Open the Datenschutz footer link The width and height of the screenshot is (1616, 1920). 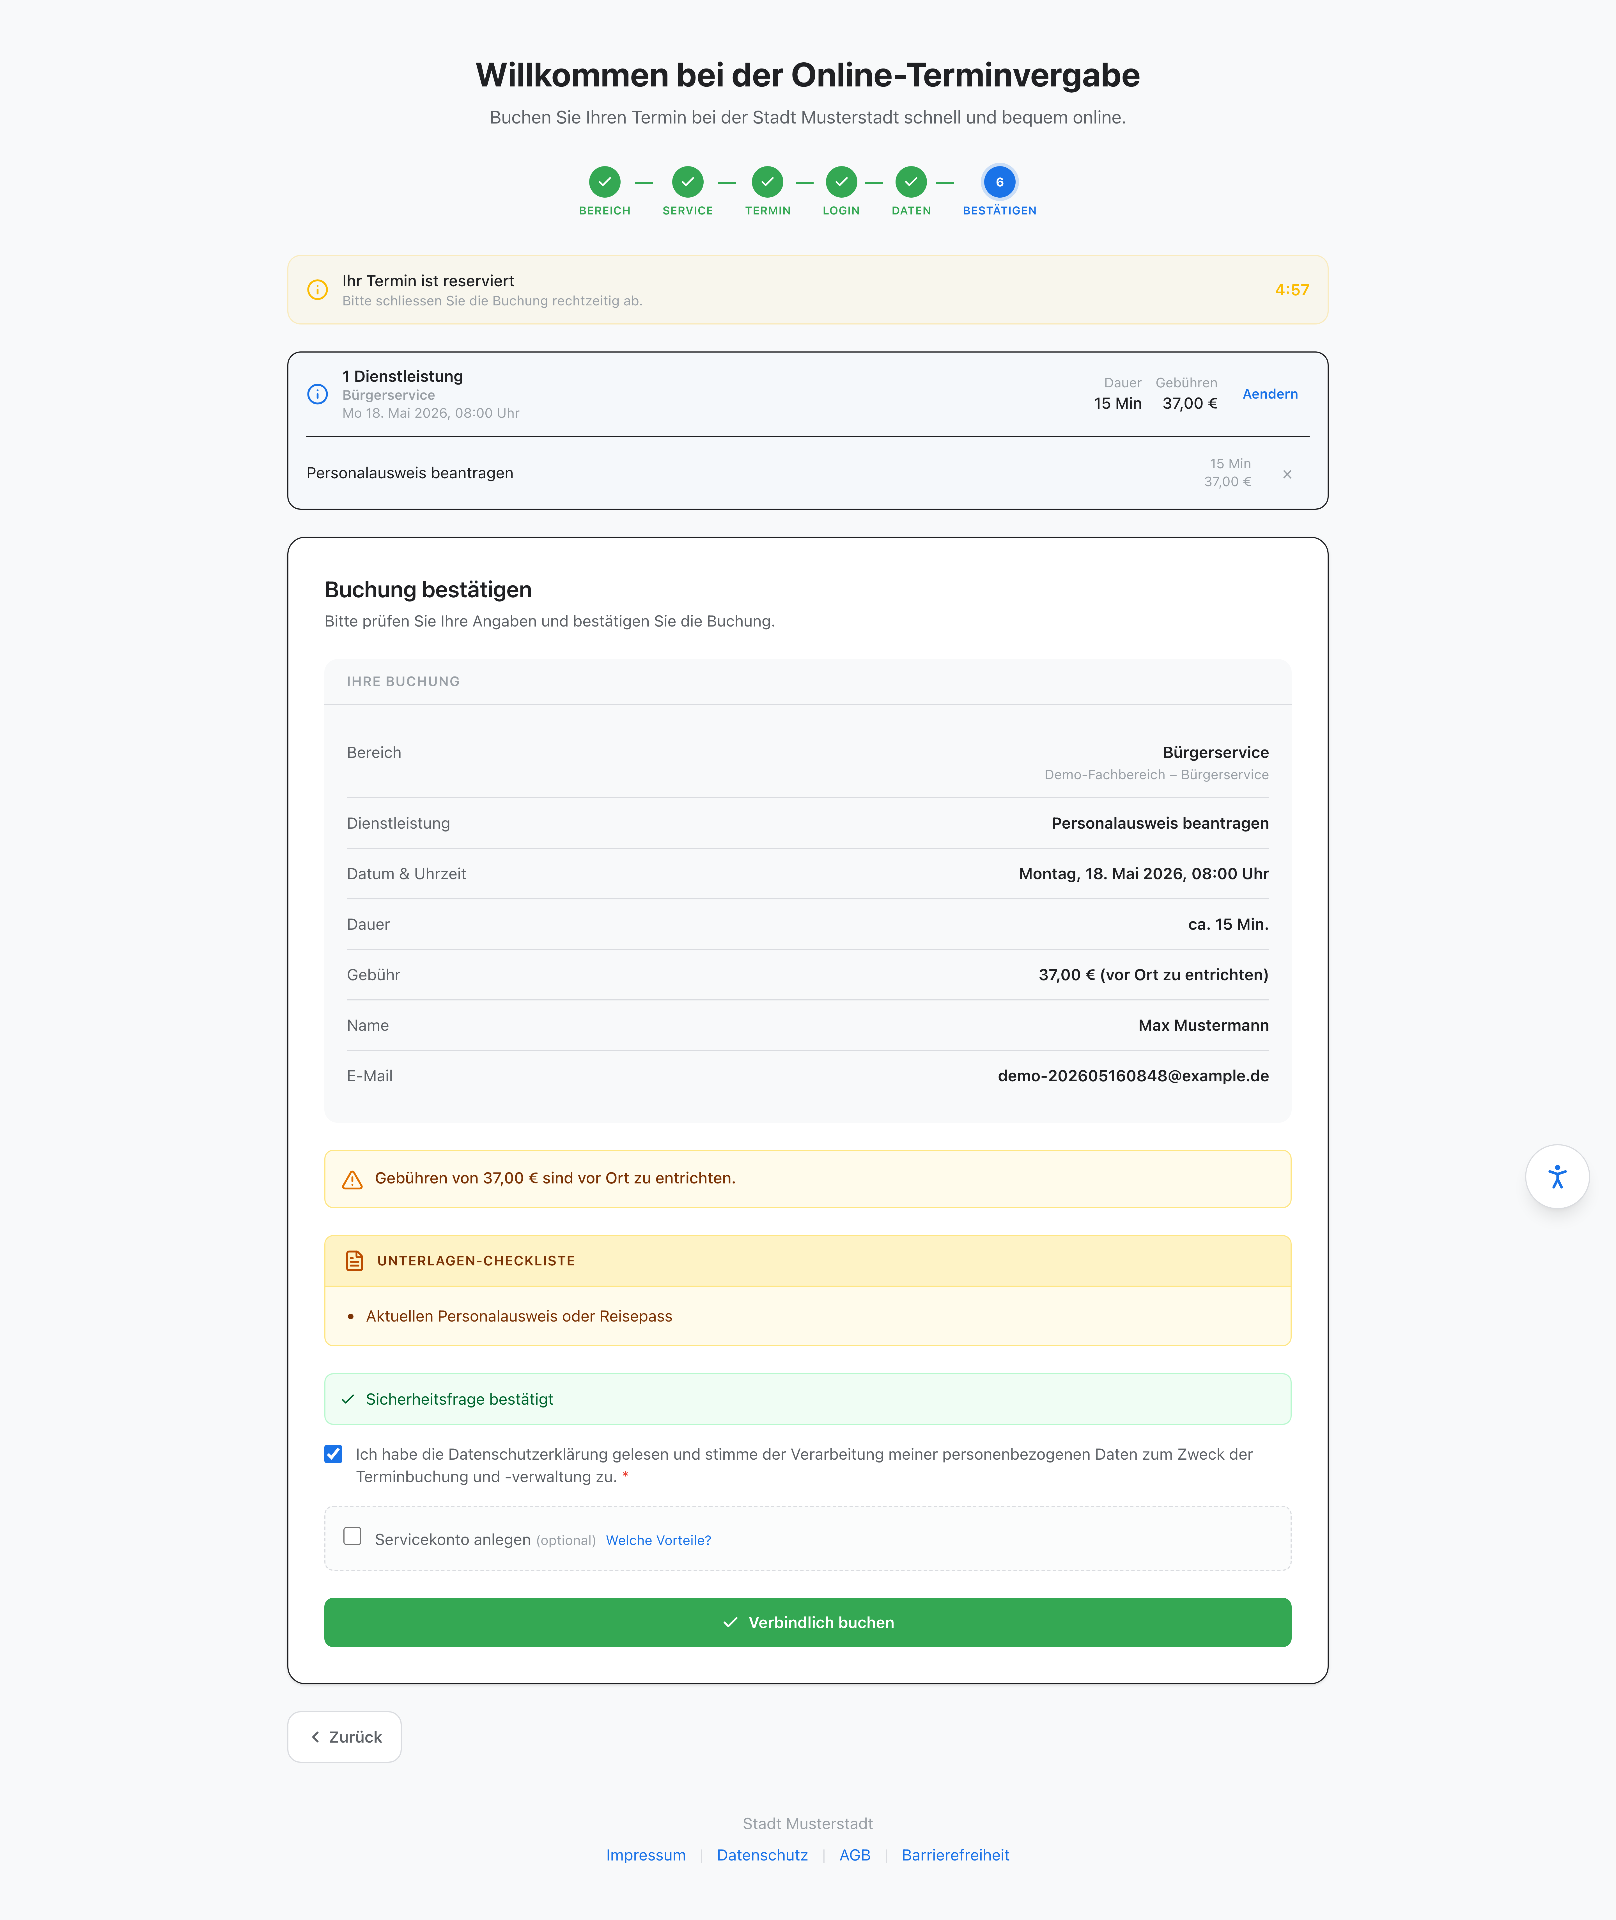(x=762, y=1855)
